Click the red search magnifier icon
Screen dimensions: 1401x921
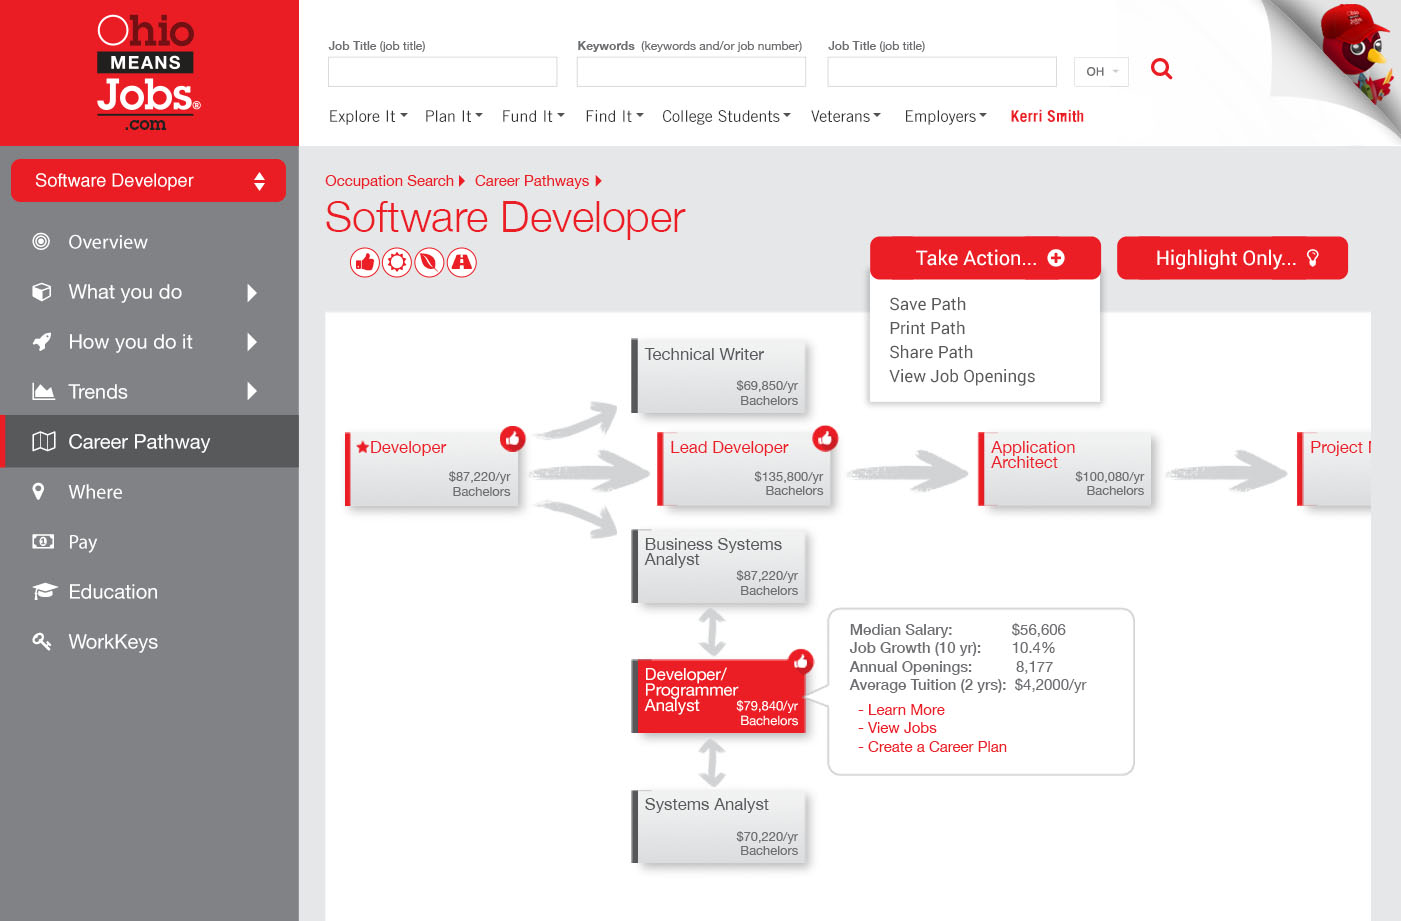click(x=1161, y=69)
